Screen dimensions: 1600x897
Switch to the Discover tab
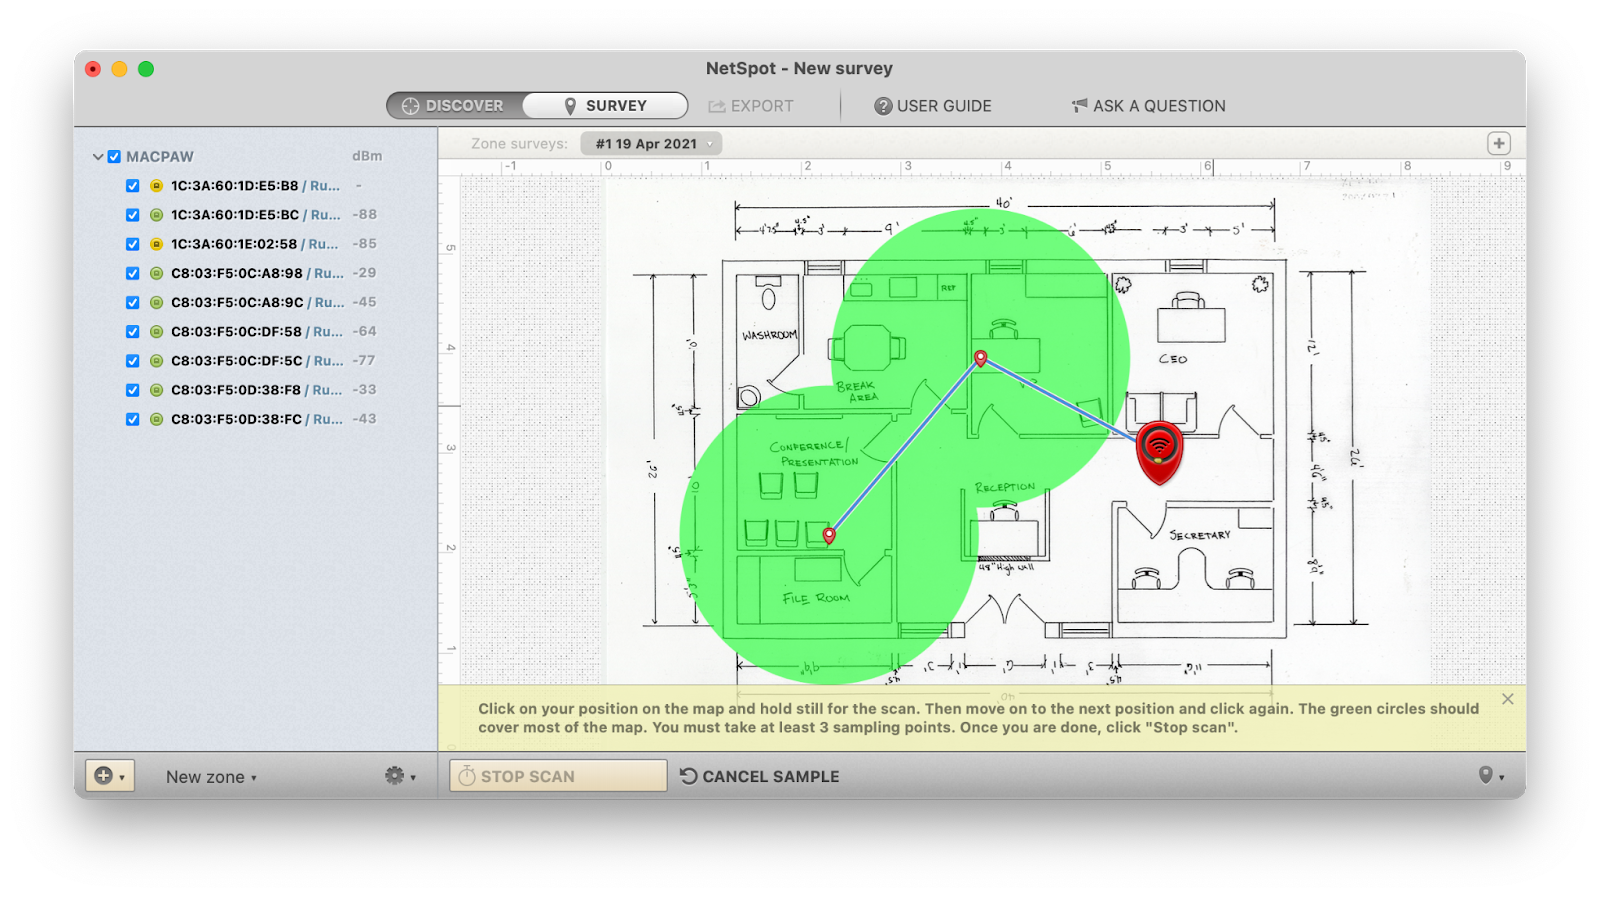(454, 105)
